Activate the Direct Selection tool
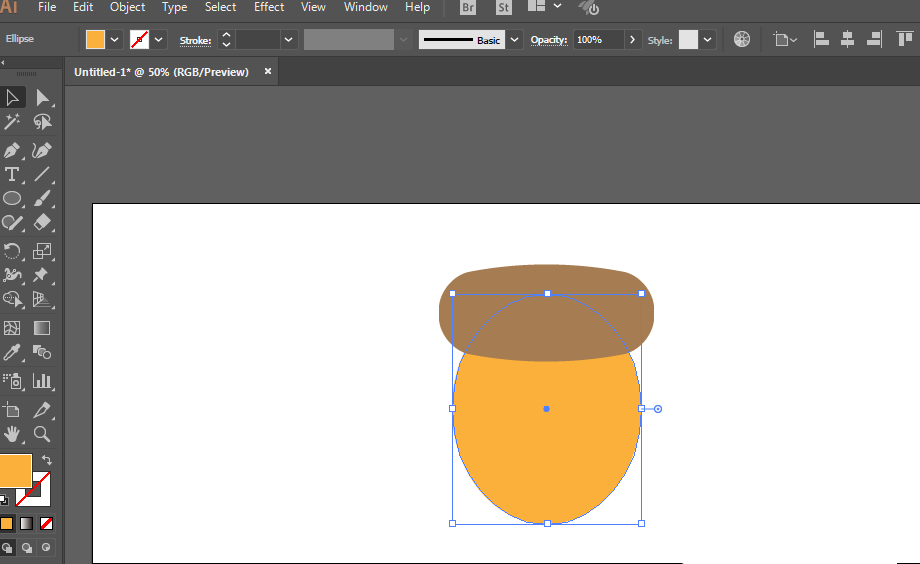920x564 pixels. click(42, 97)
